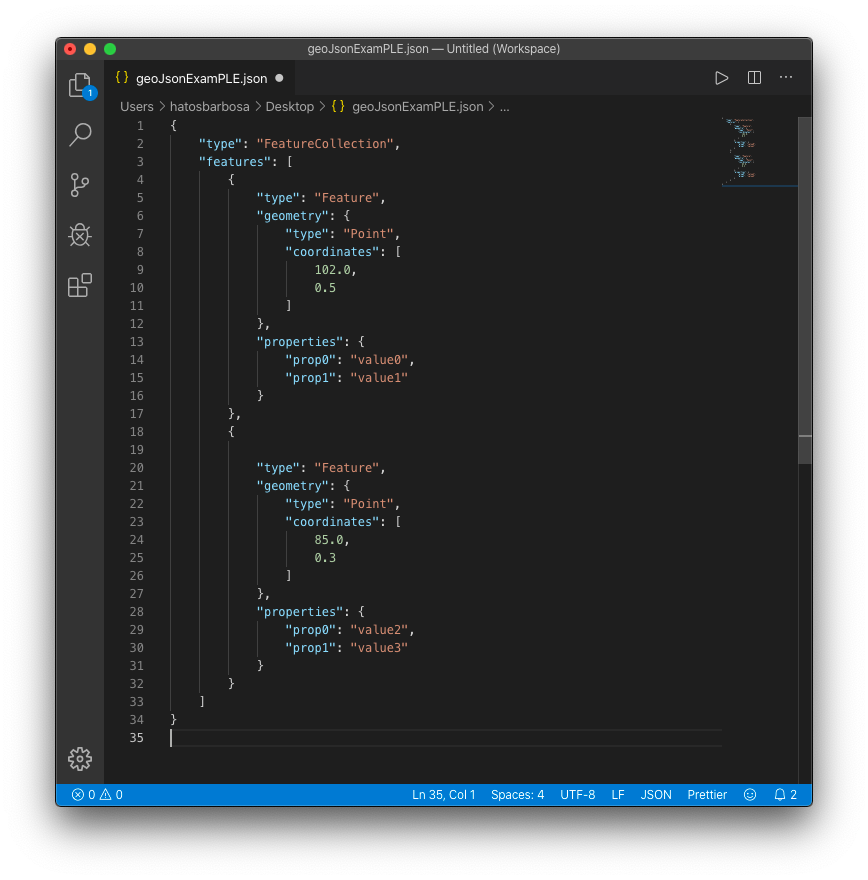The image size is (868, 880).
Task: Change line ending by clicking LF
Action: tap(617, 794)
